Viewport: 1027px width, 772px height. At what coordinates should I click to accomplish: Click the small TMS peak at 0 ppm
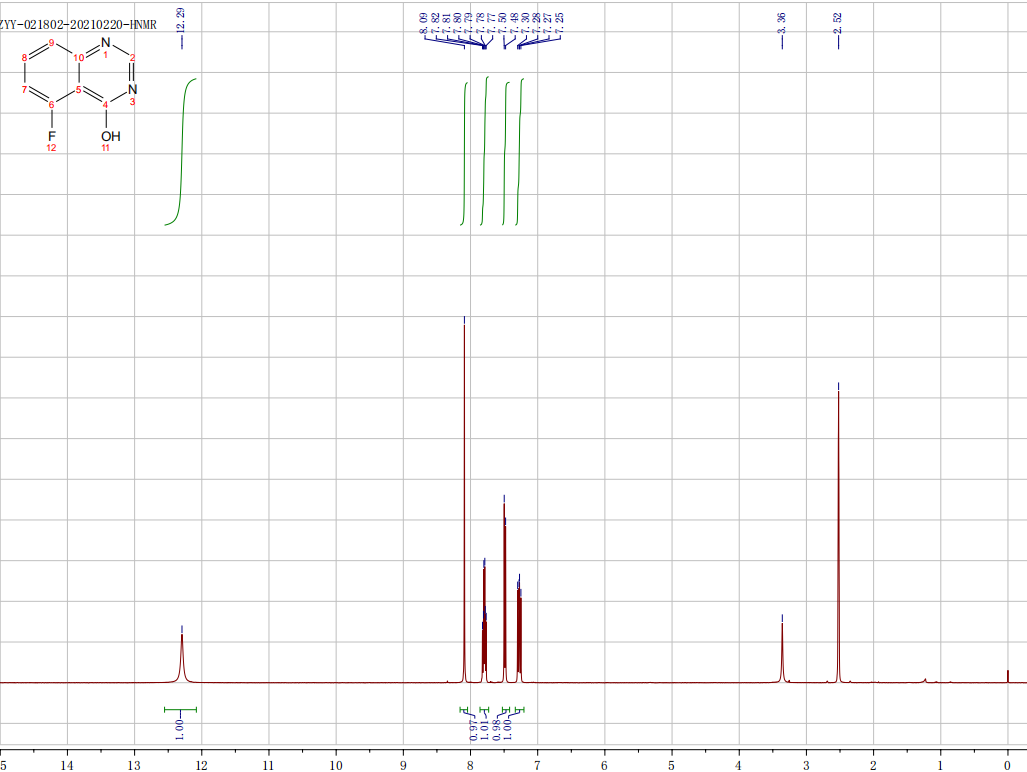click(1008, 676)
